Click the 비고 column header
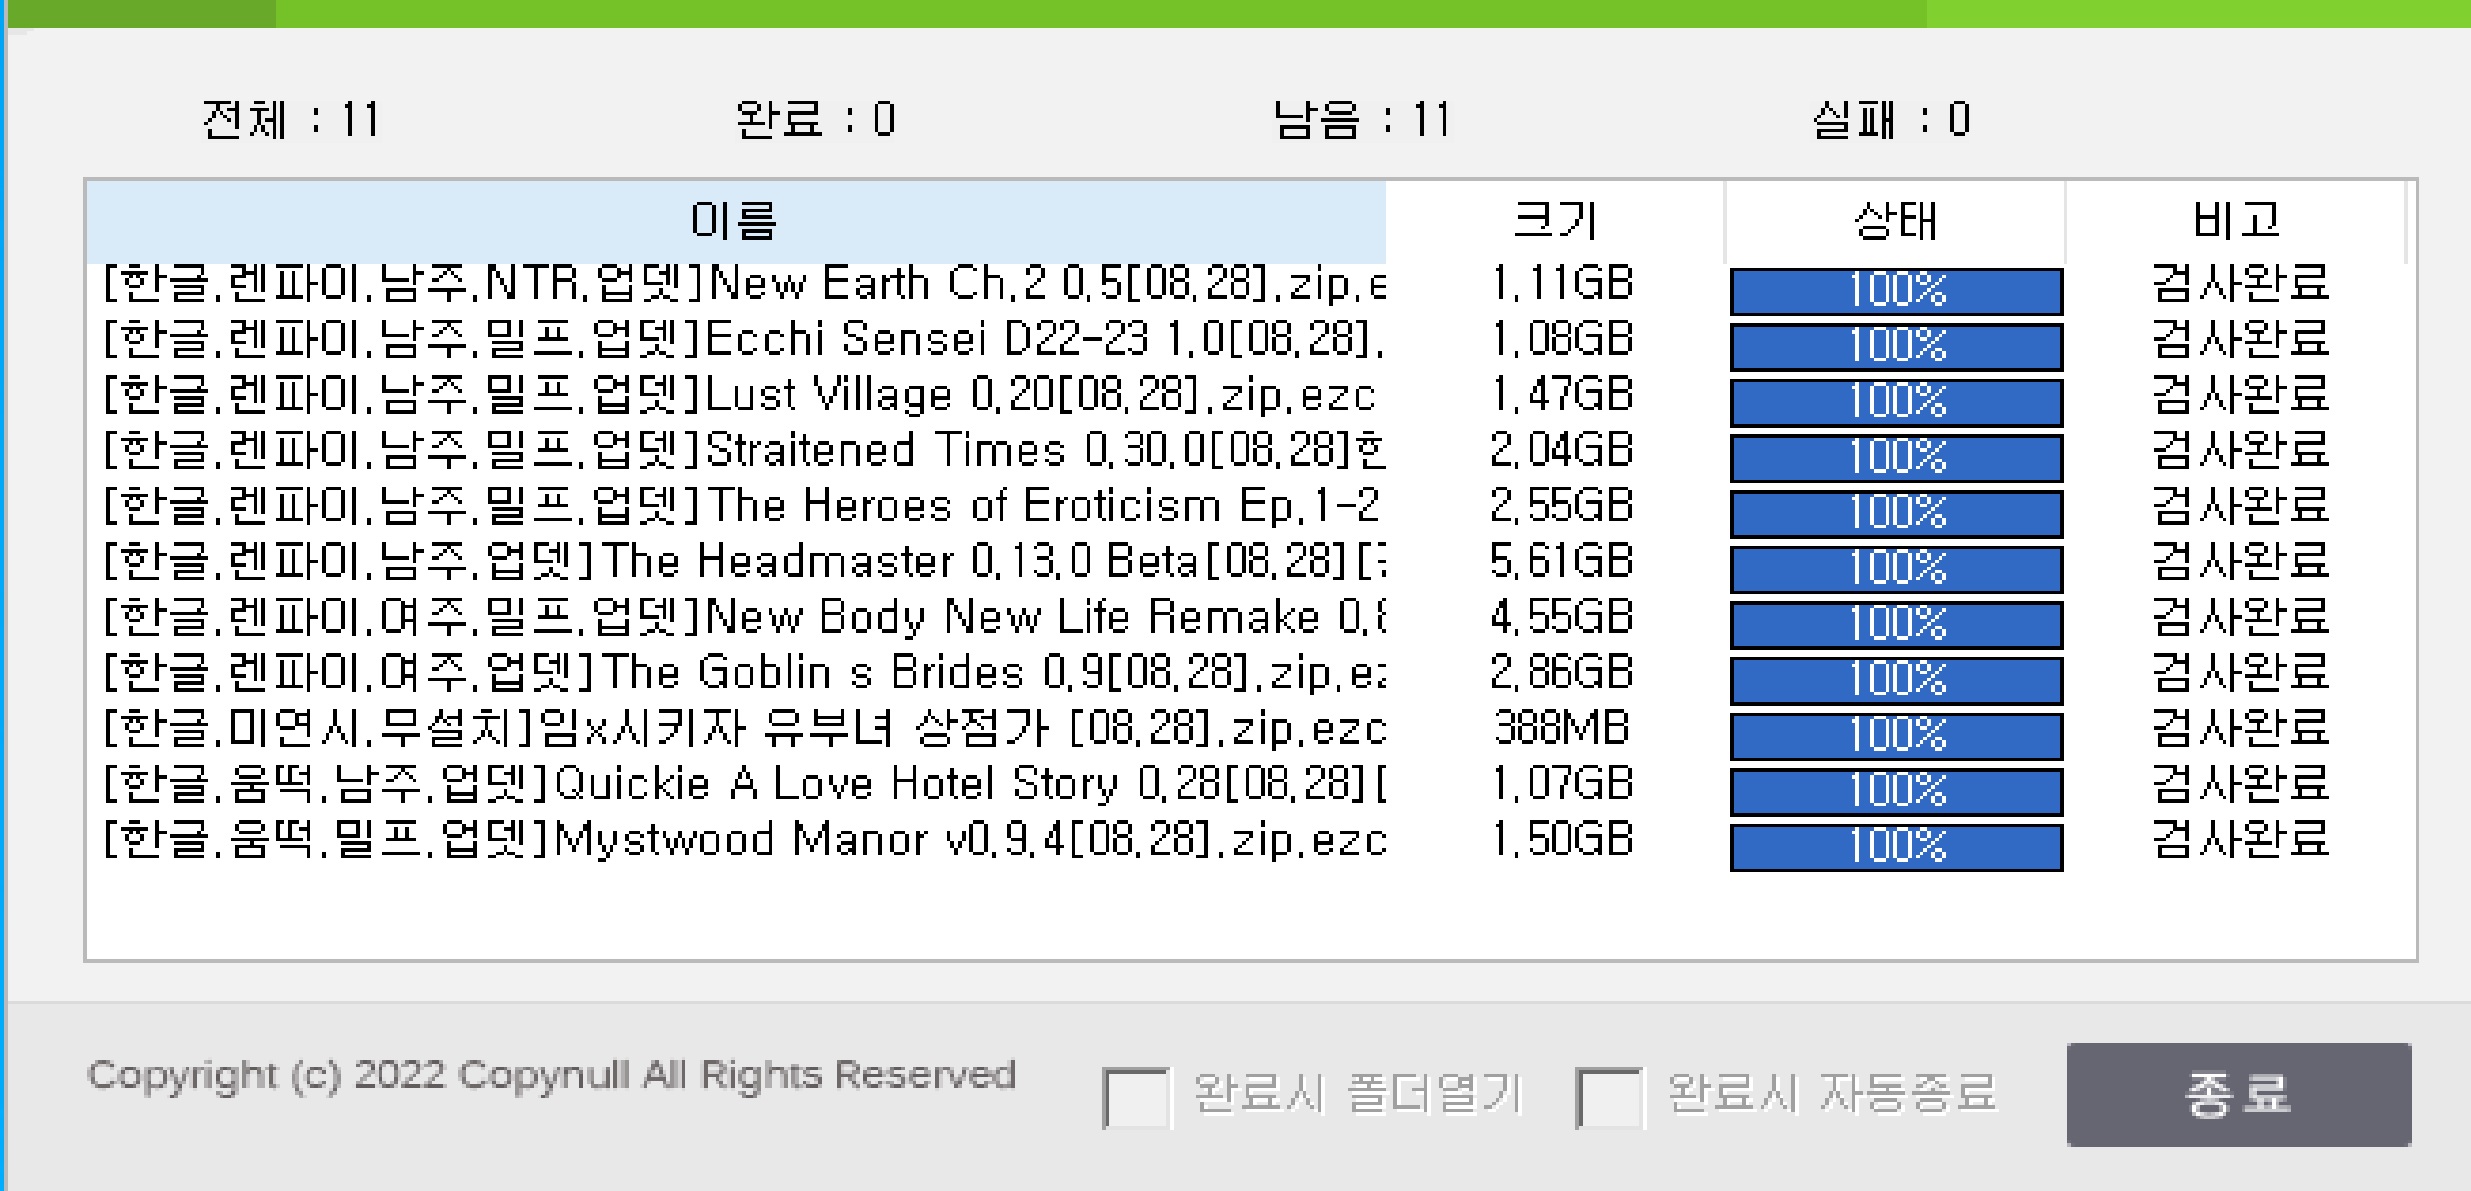Image resolution: width=2471 pixels, height=1191 pixels. coord(2235,221)
